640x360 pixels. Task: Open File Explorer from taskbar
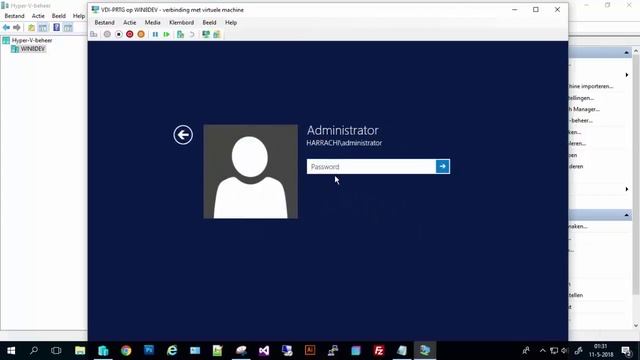(80, 351)
